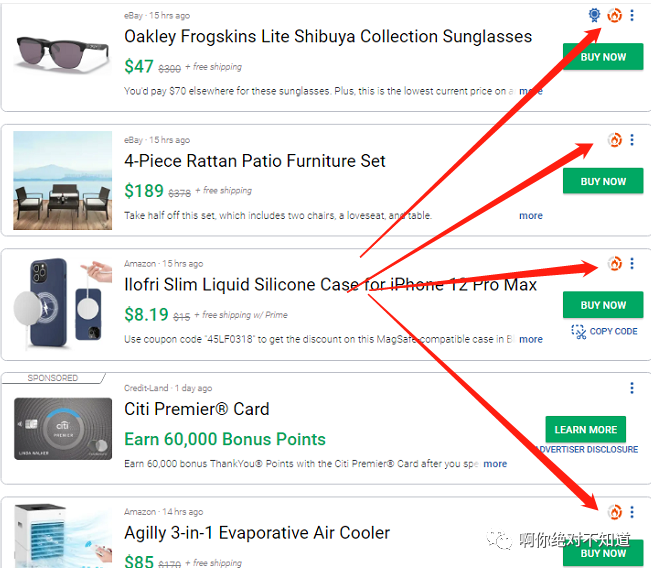Viewport: 651px width, 568px height.
Task: Open the Agilly 3-in-1 Evaporative Air Cooler title
Action: click(257, 533)
